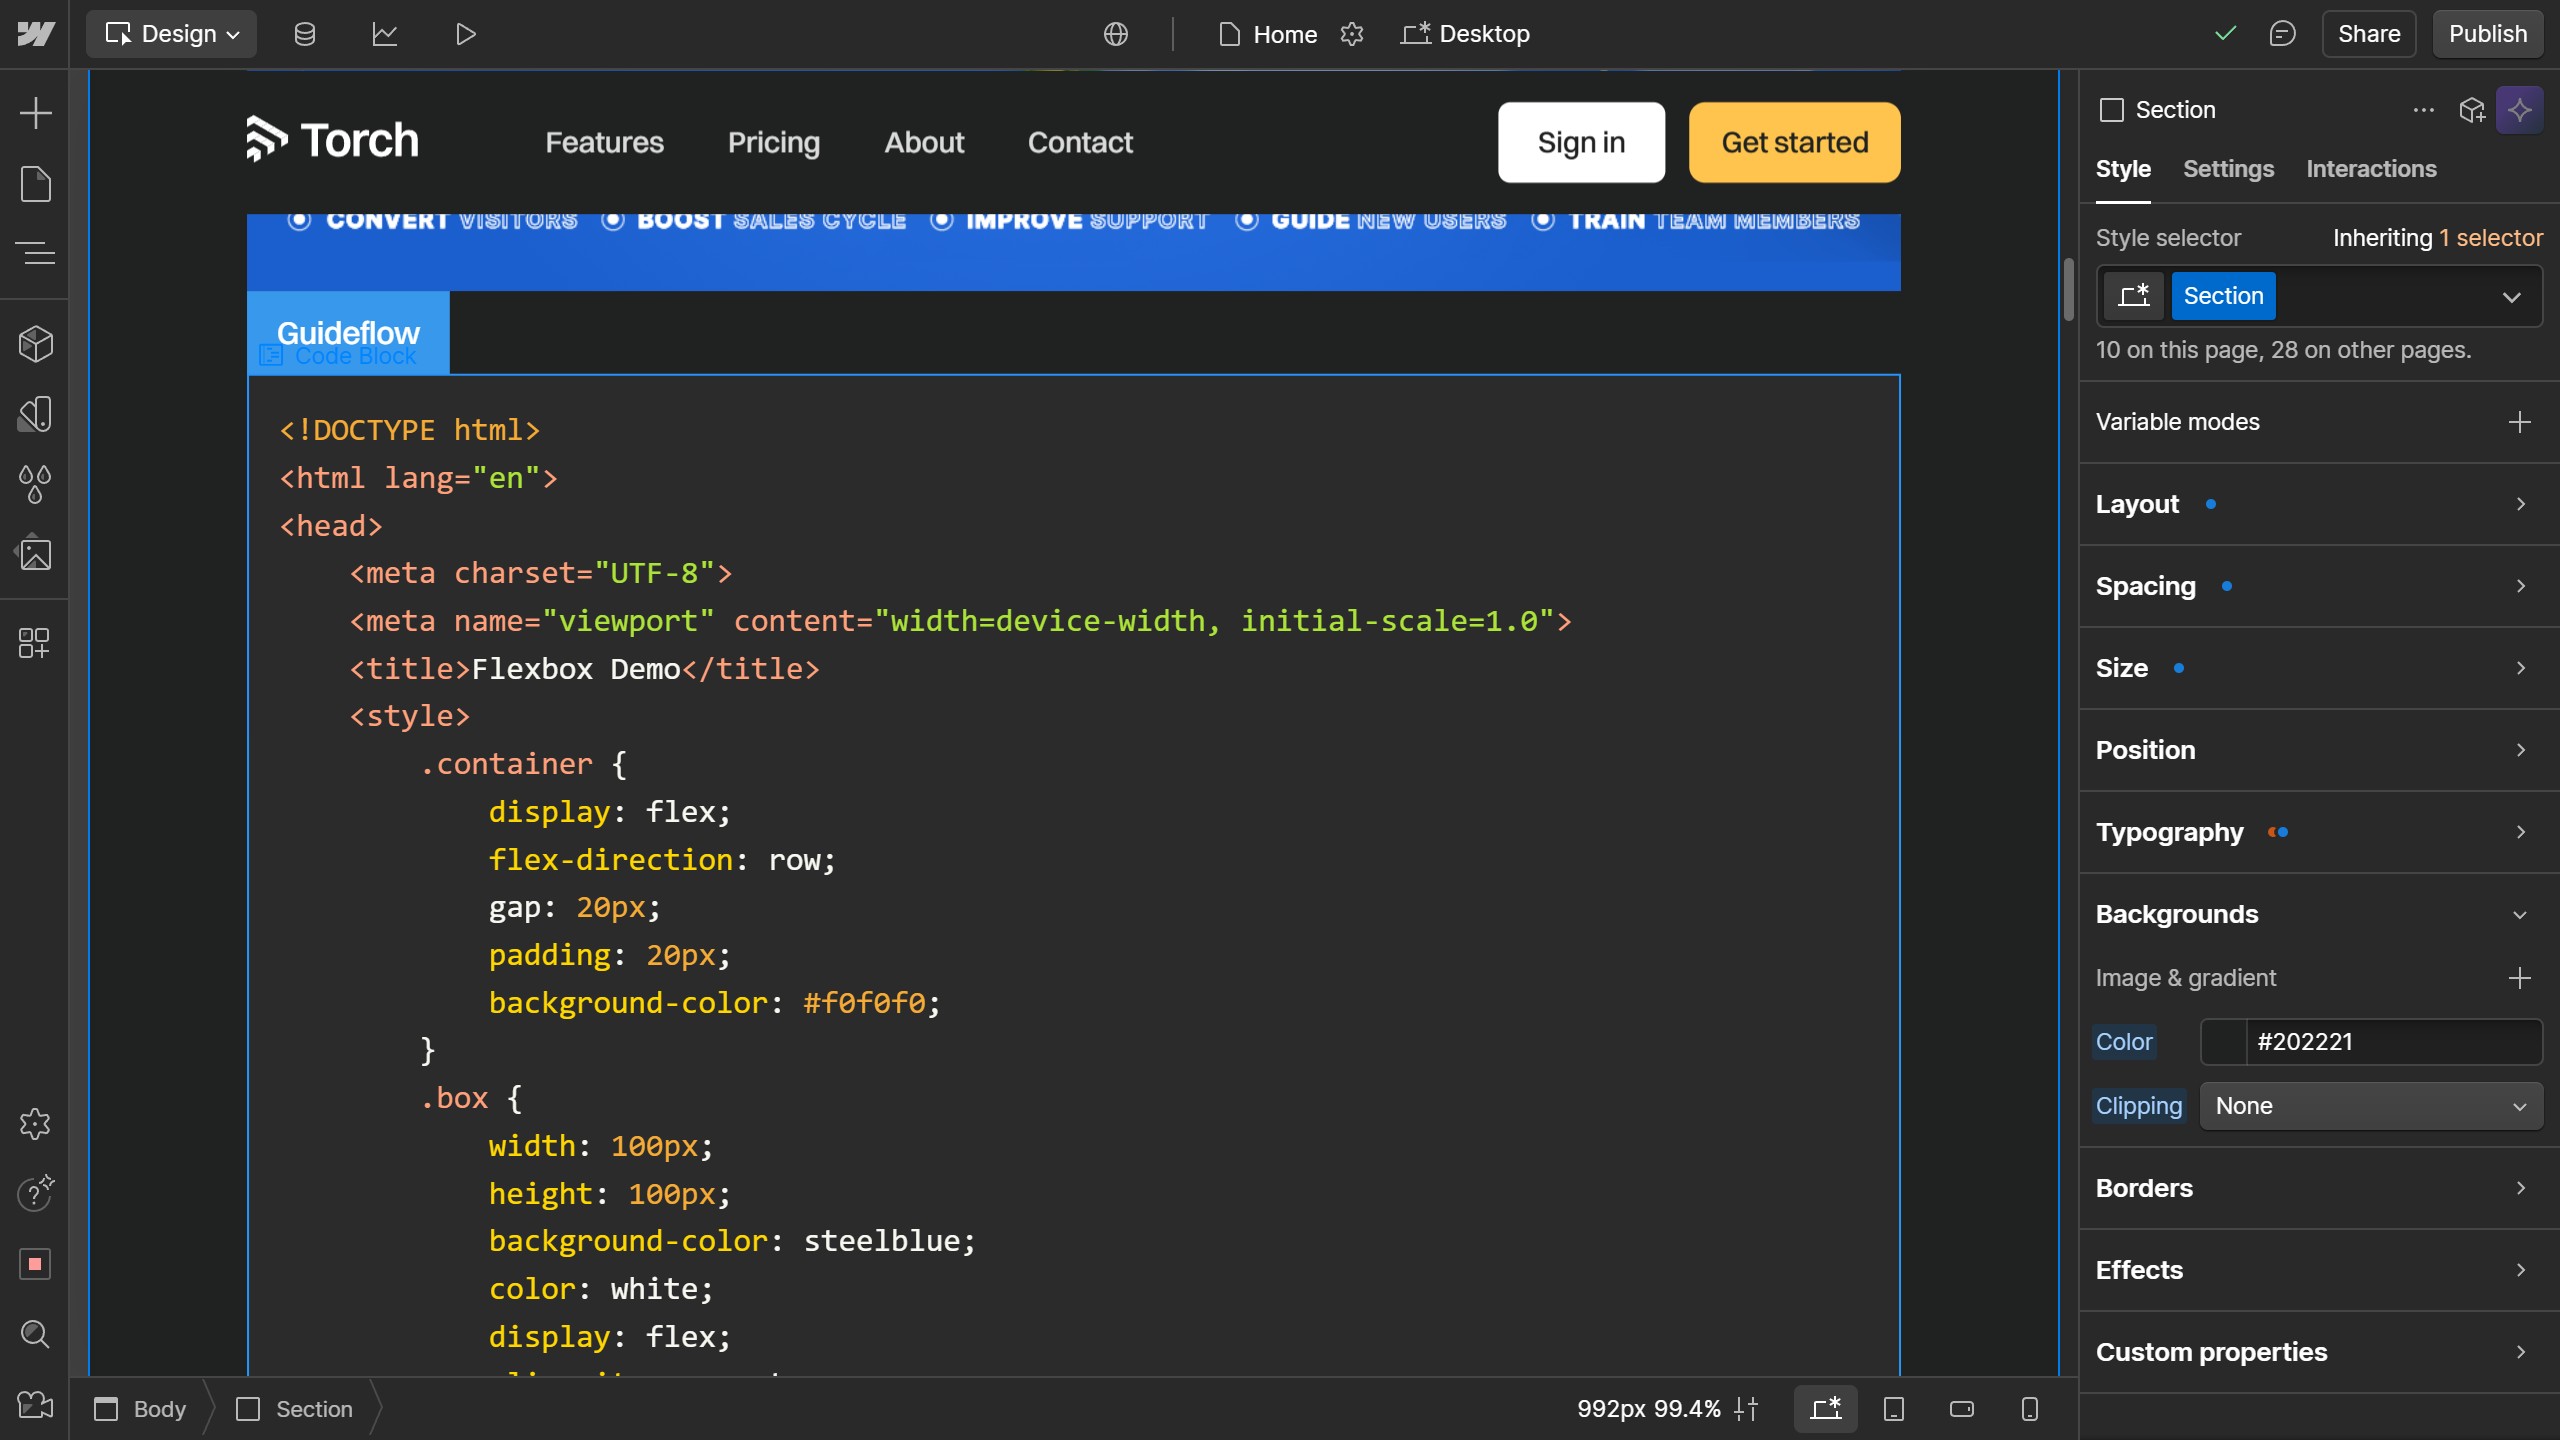Open the Components panel

(36, 343)
